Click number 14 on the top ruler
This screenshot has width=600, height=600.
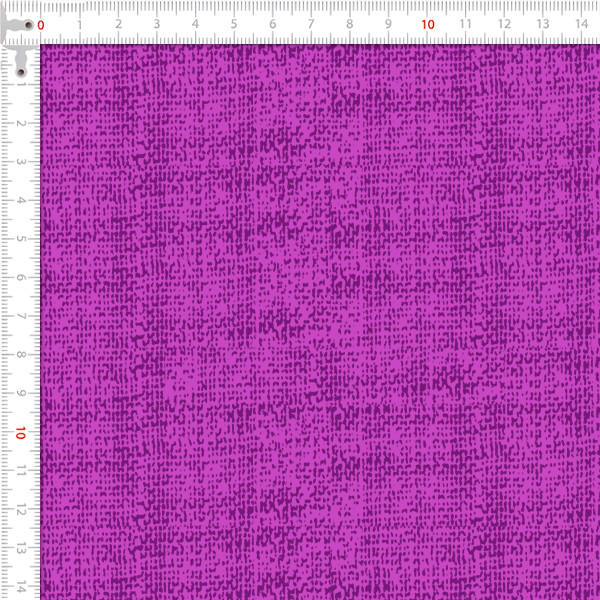point(580,23)
